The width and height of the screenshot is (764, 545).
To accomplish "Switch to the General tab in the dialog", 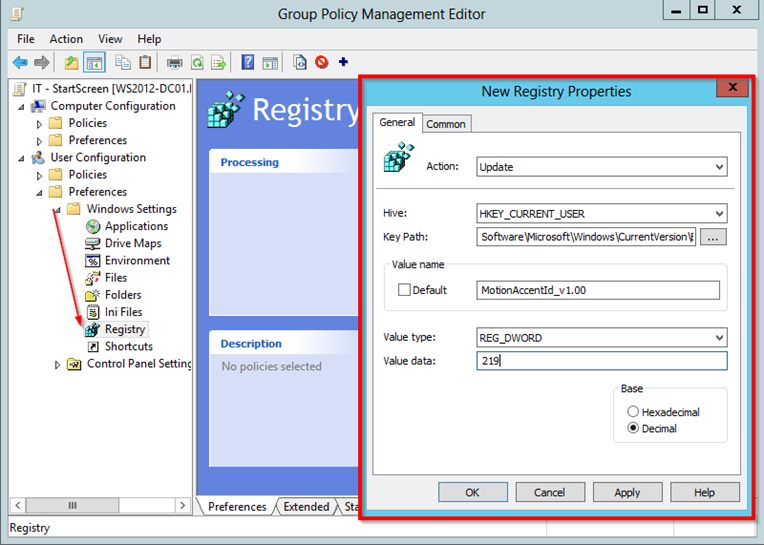I will [397, 122].
